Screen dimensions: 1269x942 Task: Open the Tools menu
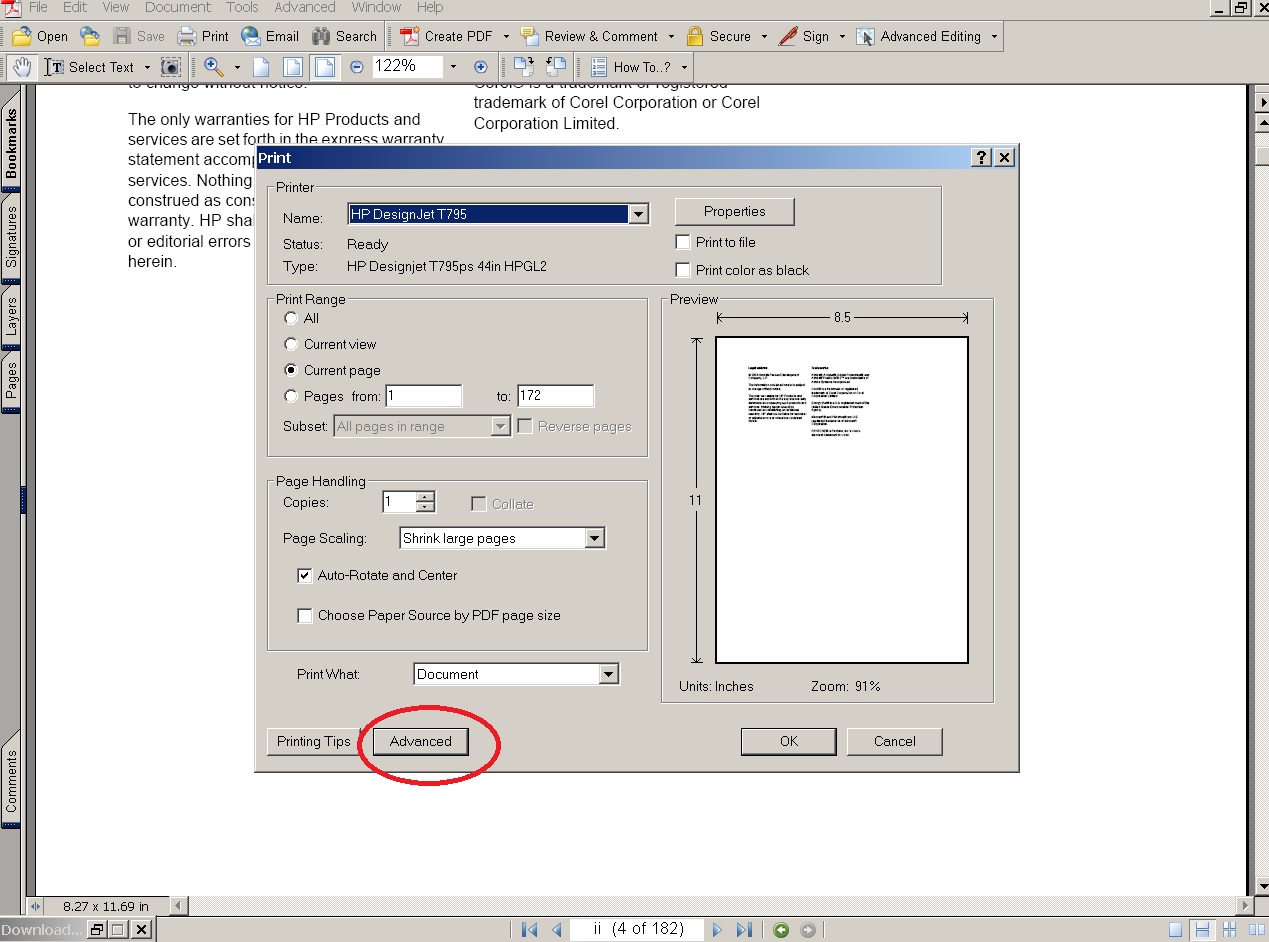pyautogui.click(x=242, y=7)
